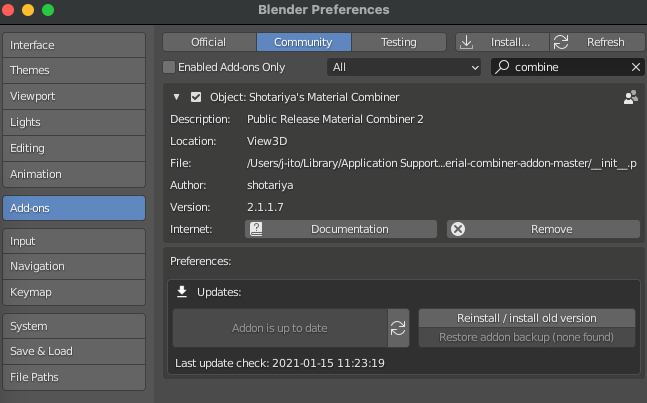The height and width of the screenshot is (403, 647).
Task: Click Remove add-on button
Action: (543, 229)
